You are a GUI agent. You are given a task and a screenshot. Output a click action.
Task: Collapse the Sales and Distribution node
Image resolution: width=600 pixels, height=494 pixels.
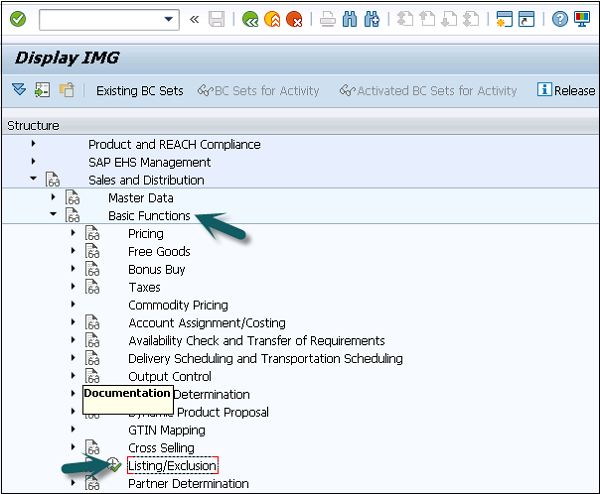[33, 180]
